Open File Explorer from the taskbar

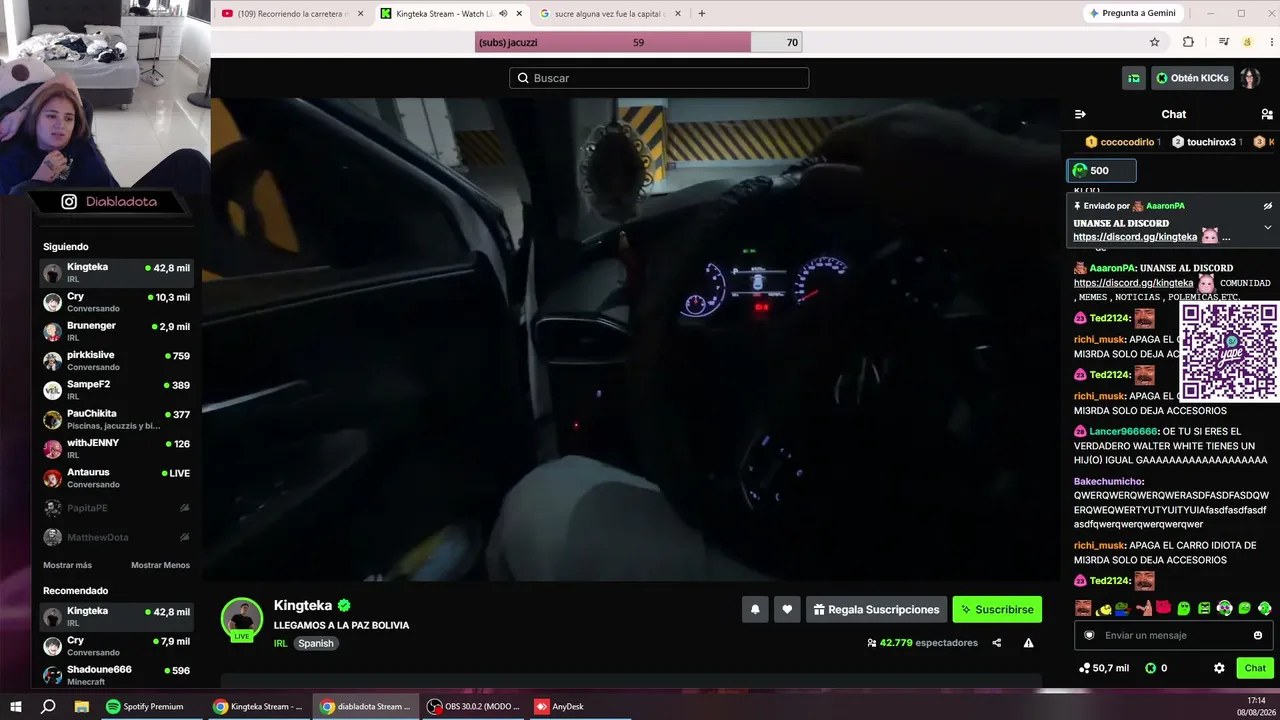click(x=81, y=706)
